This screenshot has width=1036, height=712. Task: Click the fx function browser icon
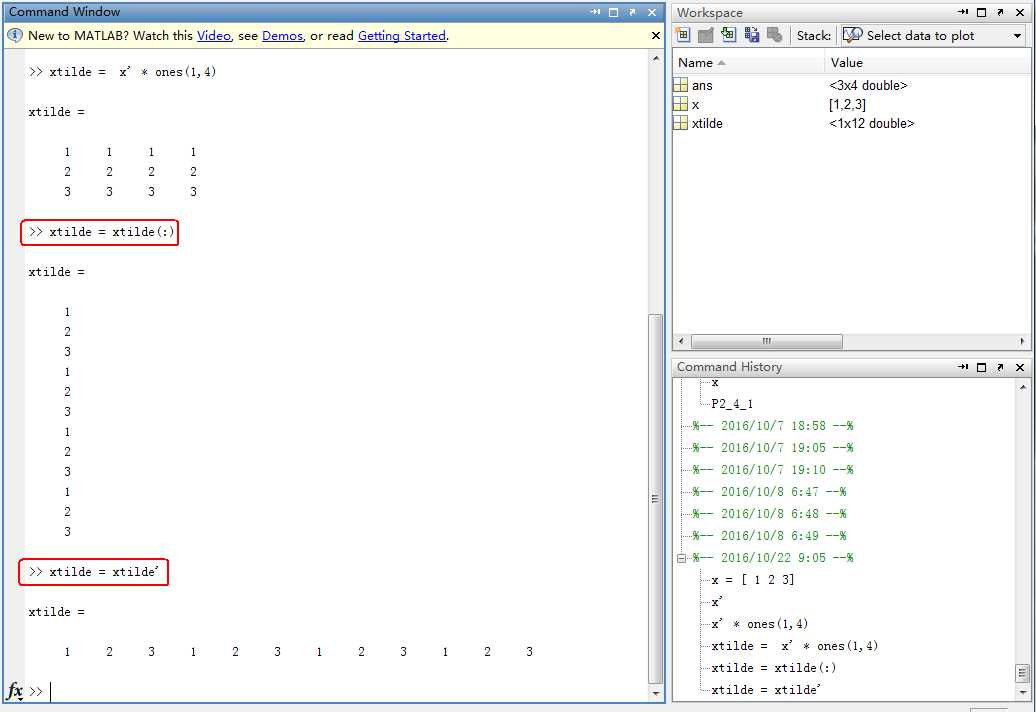(15, 691)
